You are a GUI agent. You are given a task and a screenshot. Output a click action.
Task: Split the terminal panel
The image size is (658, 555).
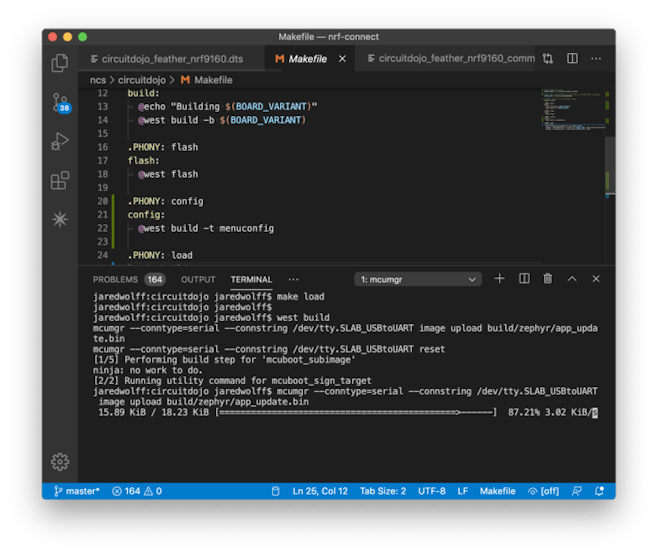[x=524, y=279]
